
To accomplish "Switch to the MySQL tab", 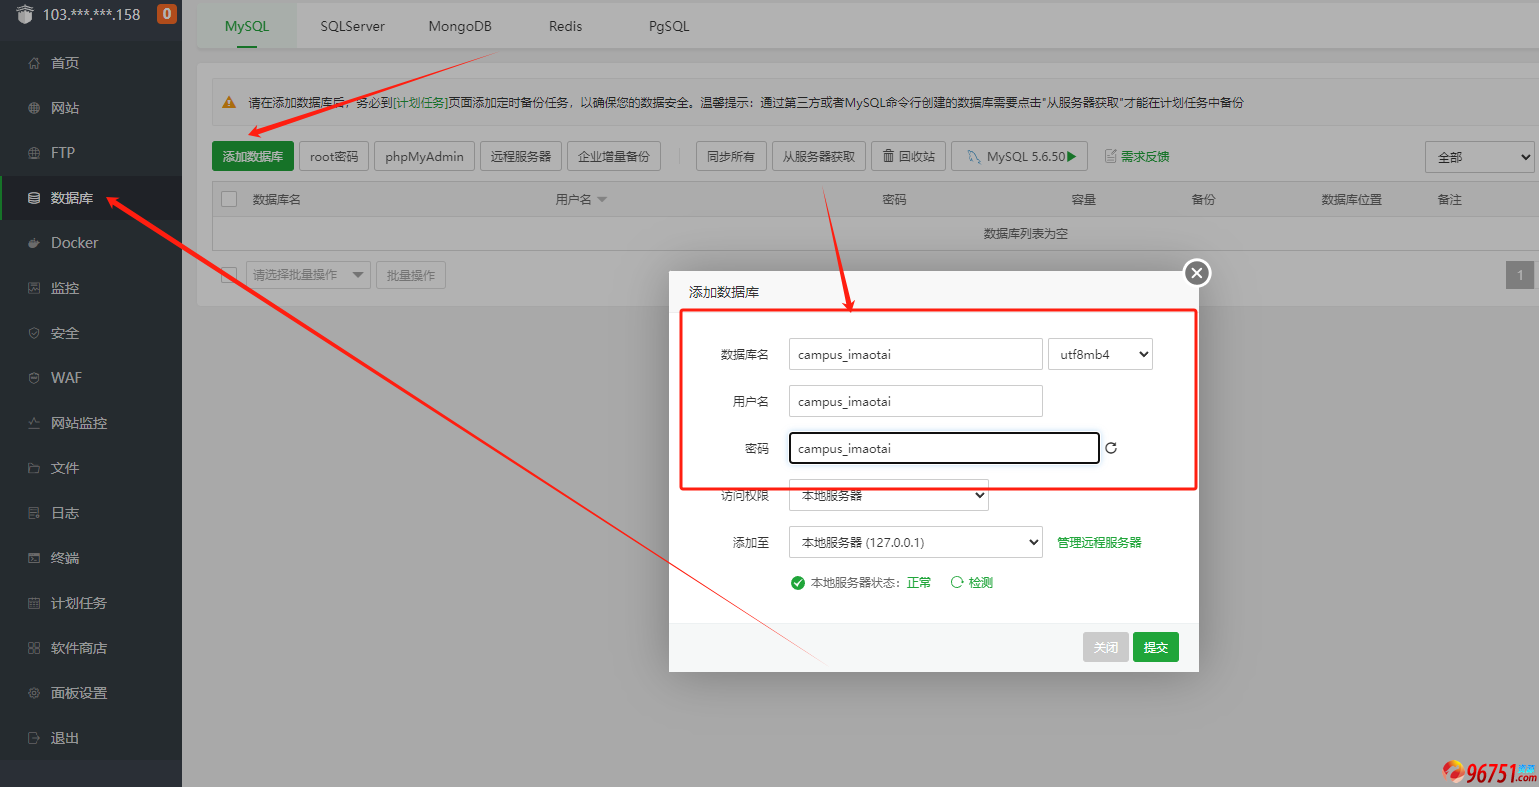I will [247, 26].
